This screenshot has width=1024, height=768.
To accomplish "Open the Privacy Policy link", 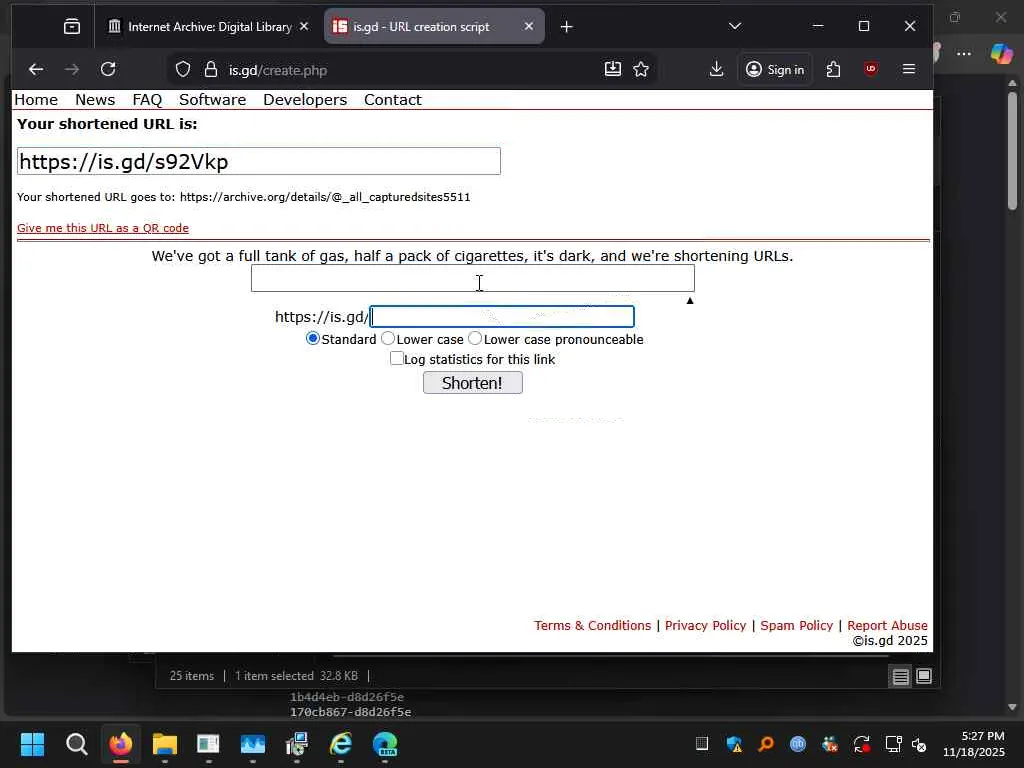I will pos(705,626).
